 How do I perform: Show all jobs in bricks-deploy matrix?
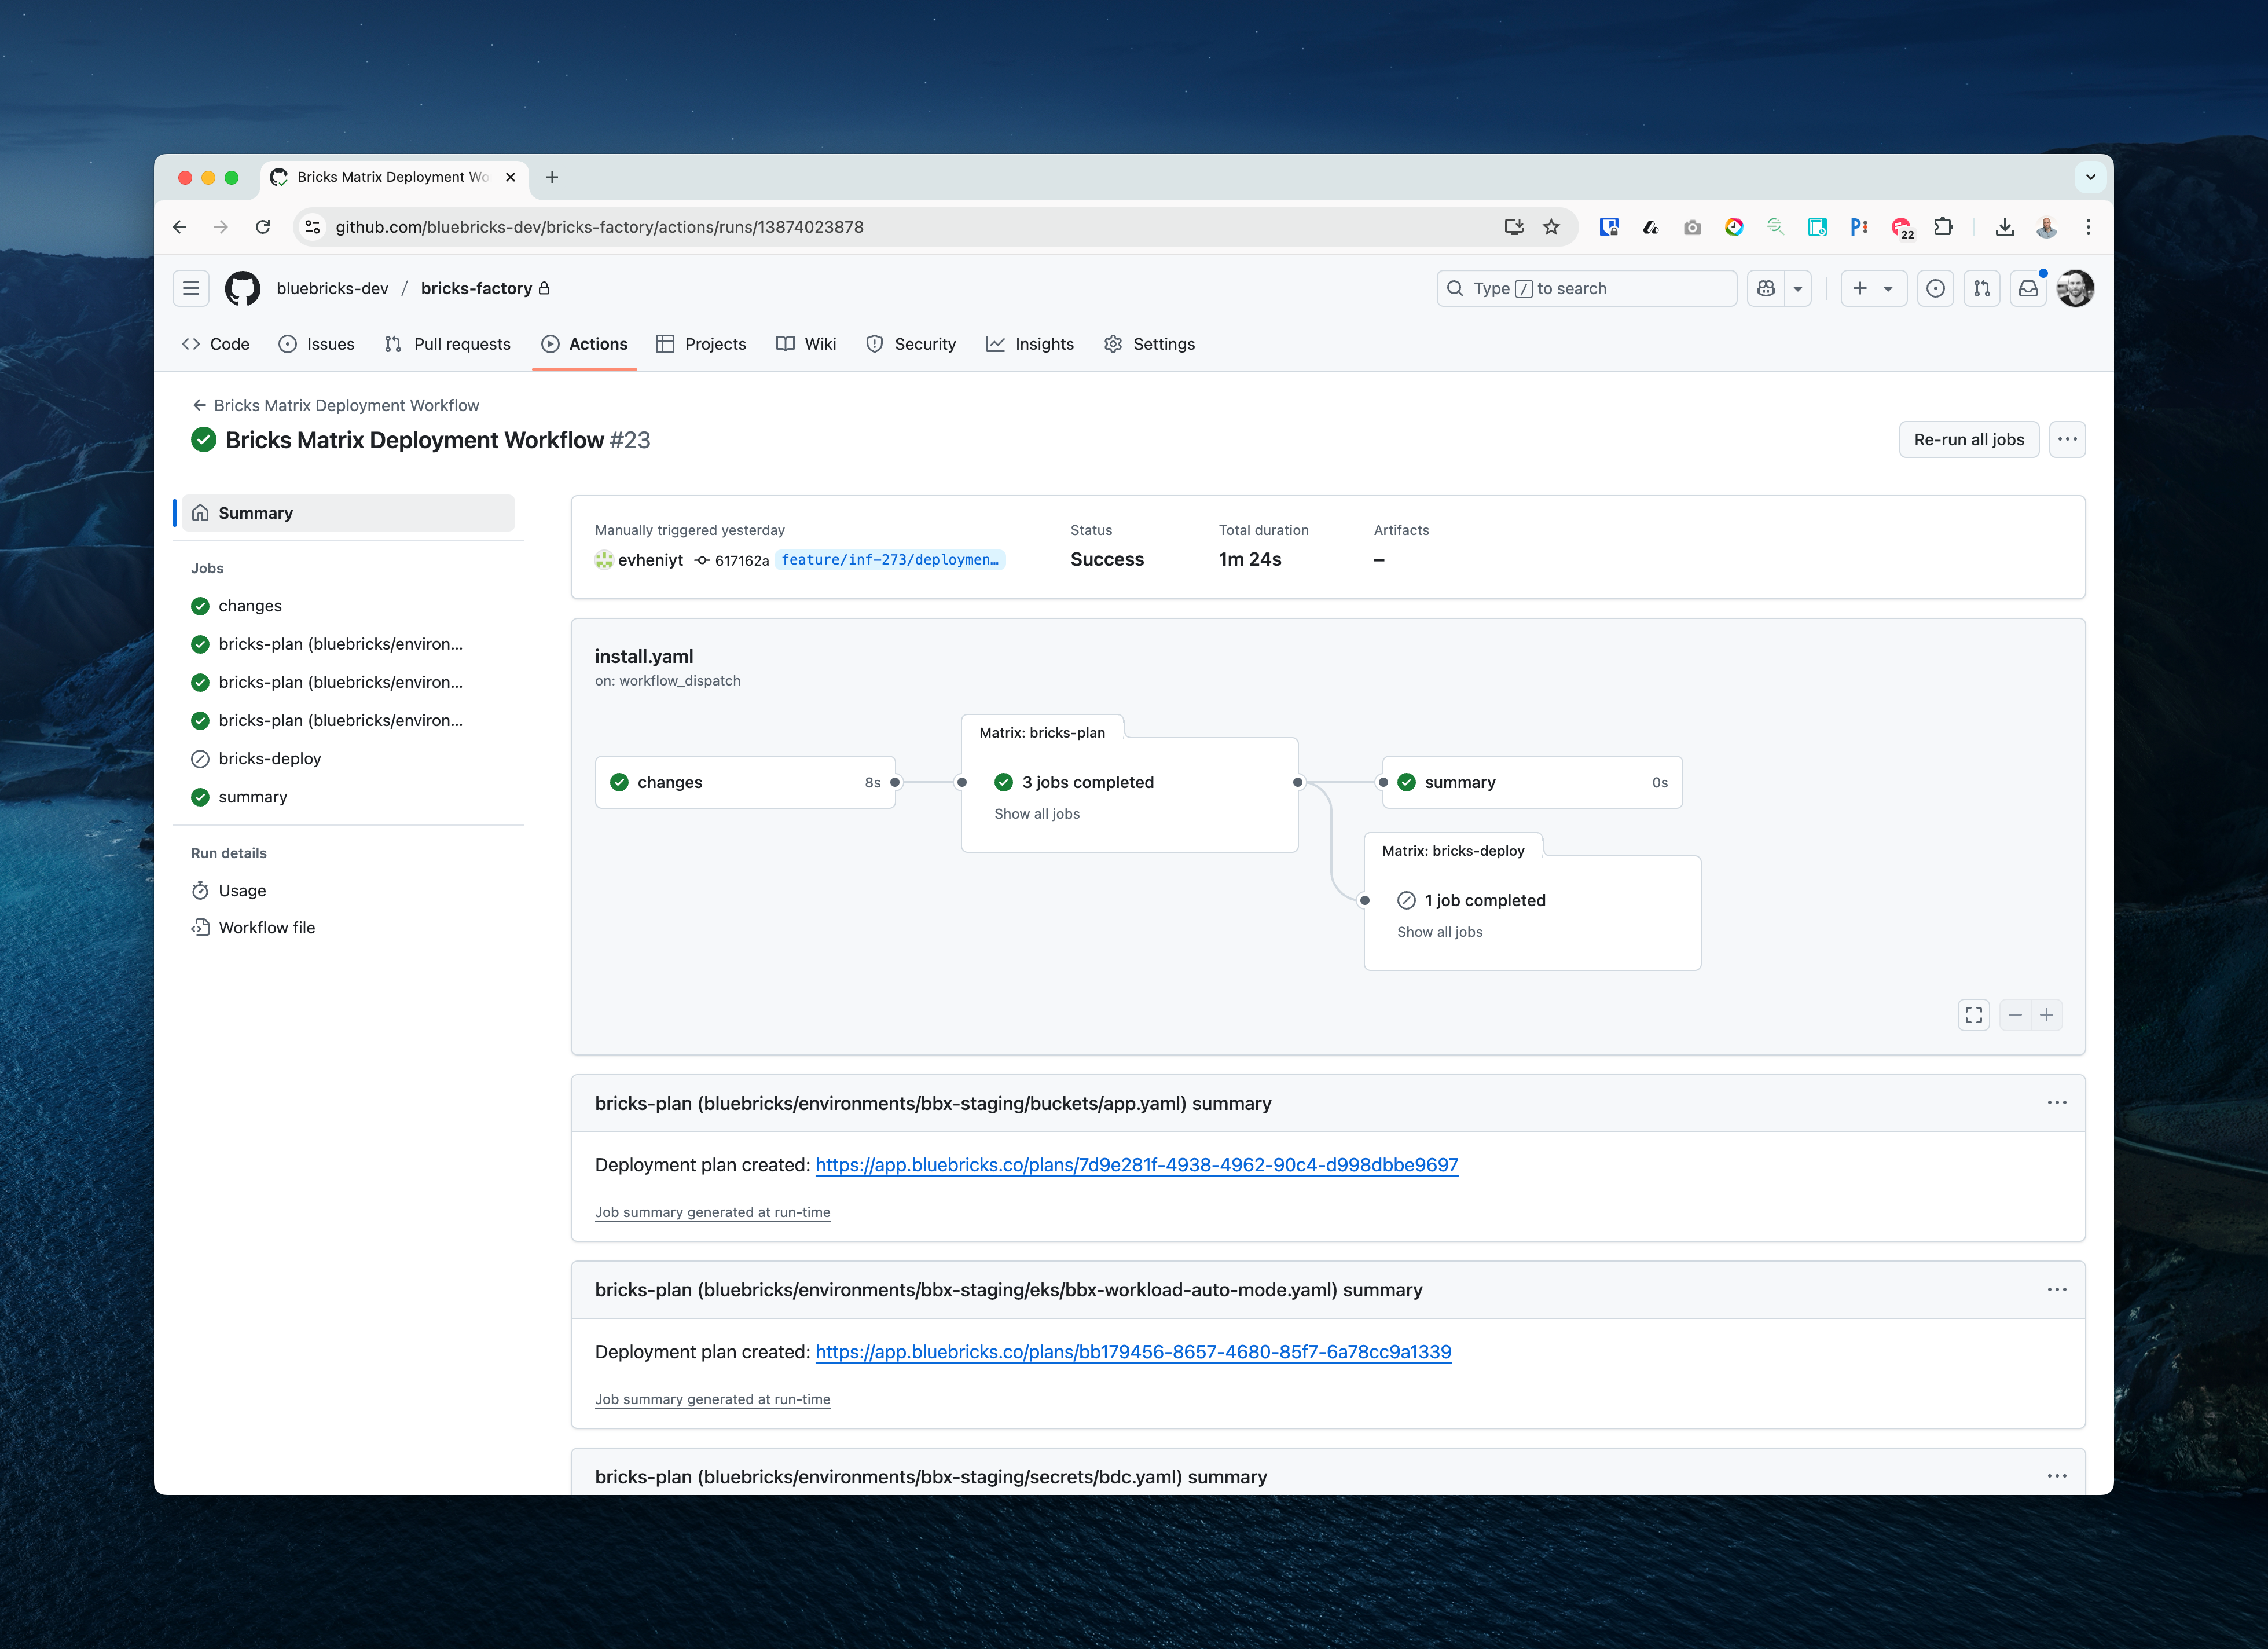[1439, 932]
